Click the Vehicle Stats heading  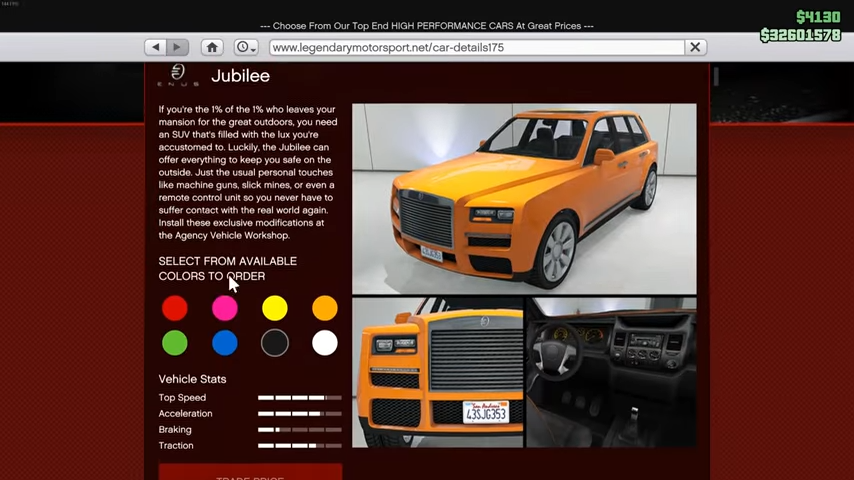click(192, 379)
